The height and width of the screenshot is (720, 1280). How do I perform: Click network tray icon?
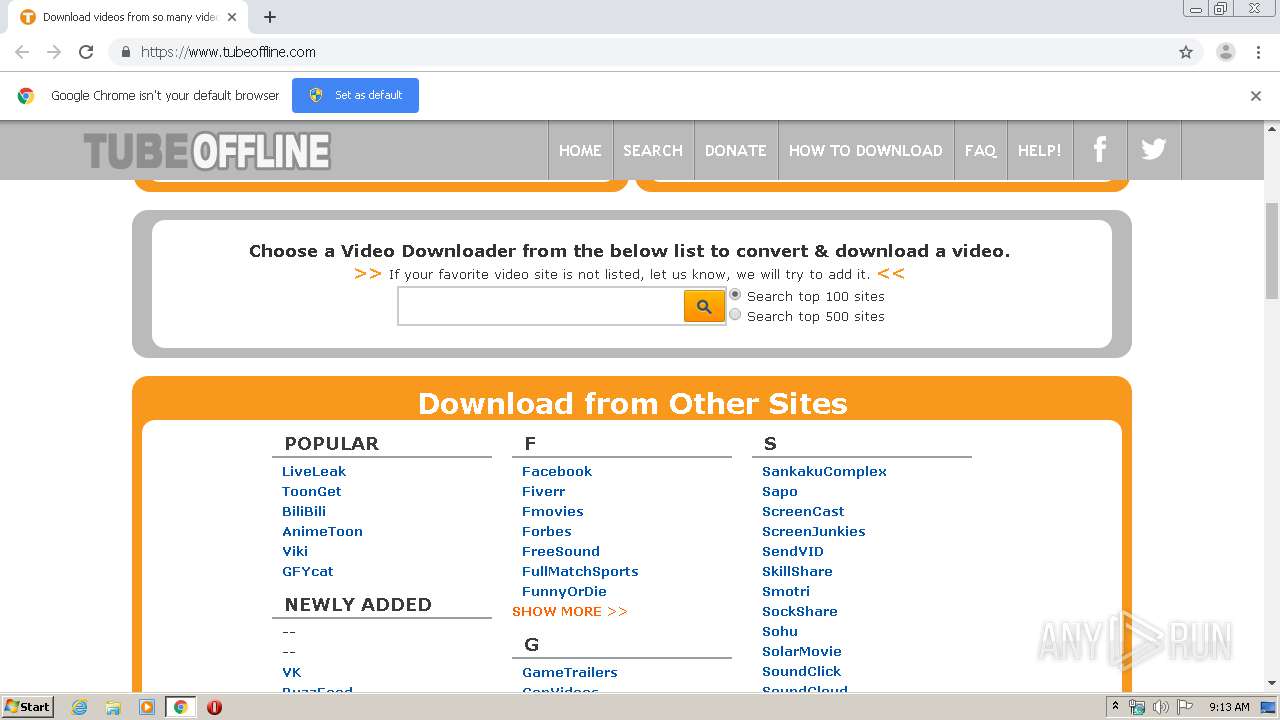click(1137, 707)
